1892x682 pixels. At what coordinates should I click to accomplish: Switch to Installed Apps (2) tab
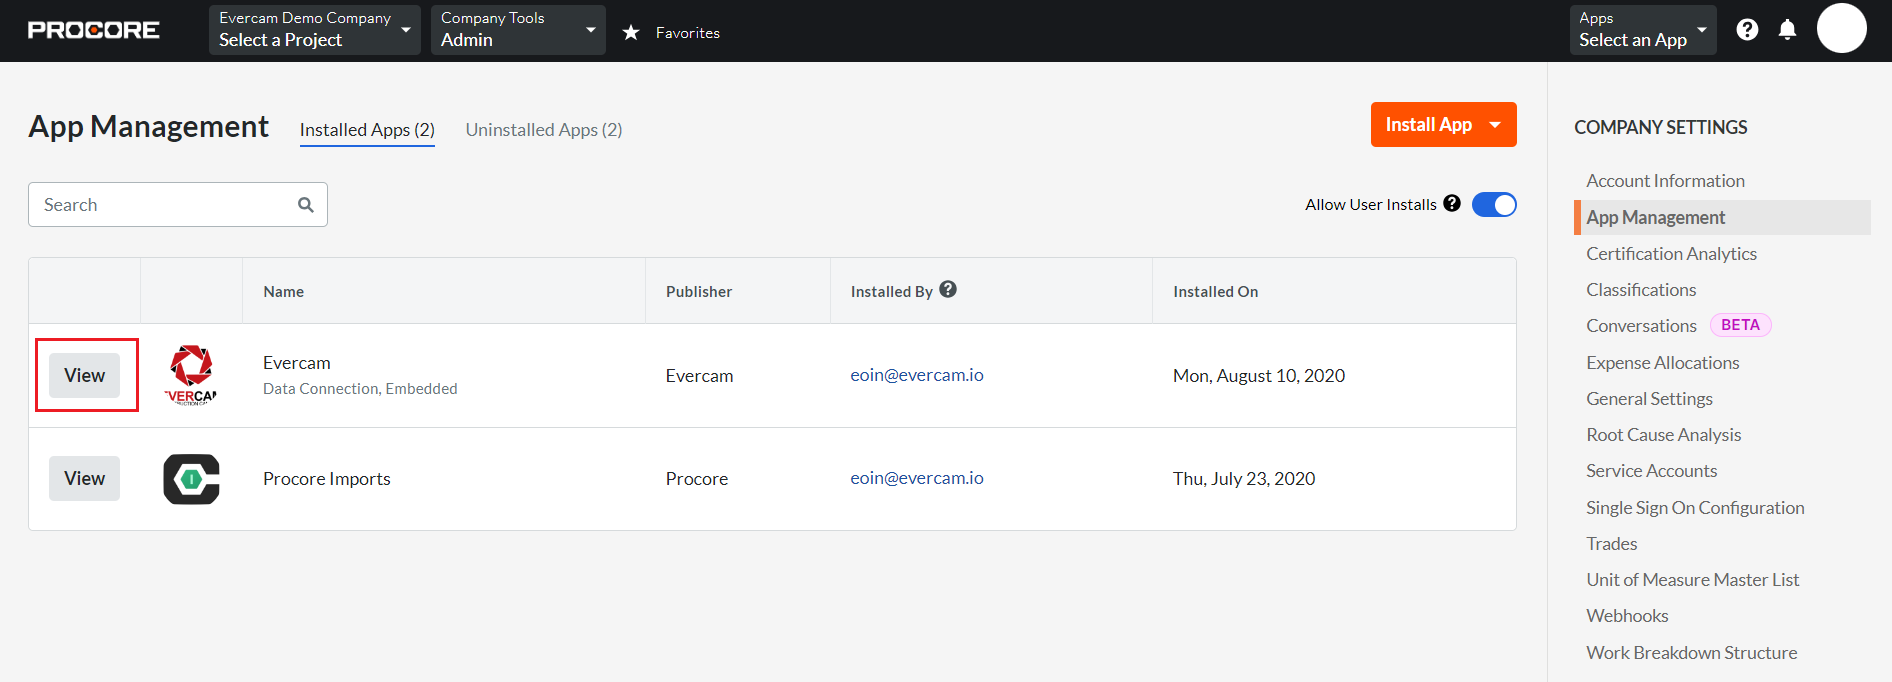pos(367,130)
